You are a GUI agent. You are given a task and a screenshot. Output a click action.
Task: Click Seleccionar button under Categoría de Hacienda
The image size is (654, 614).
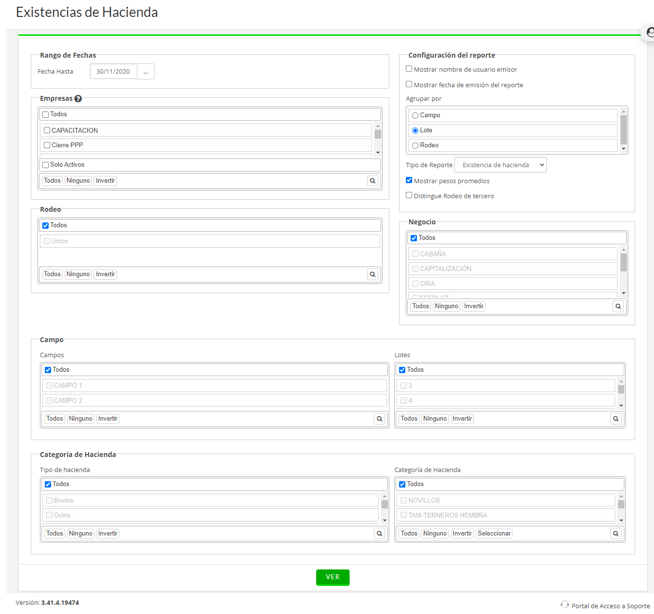point(494,533)
